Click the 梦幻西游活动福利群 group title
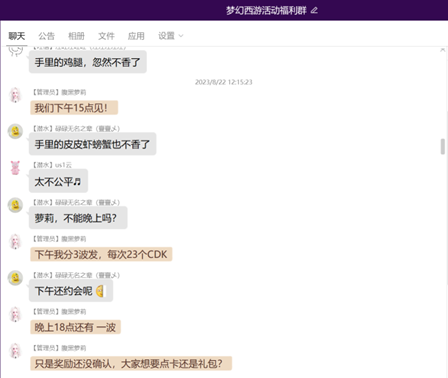The image size is (448, 378). coord(266,11)
